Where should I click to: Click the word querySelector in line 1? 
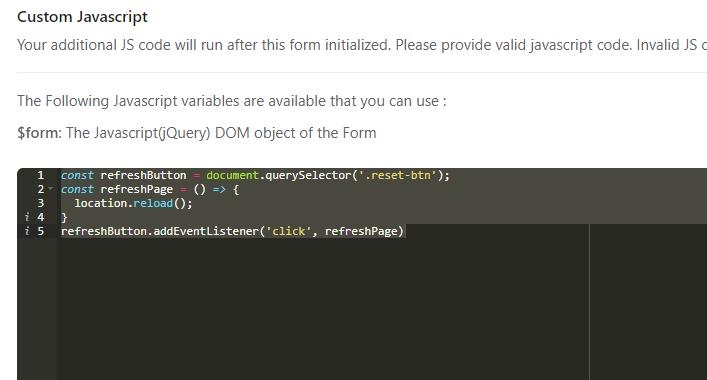point(308,175)
